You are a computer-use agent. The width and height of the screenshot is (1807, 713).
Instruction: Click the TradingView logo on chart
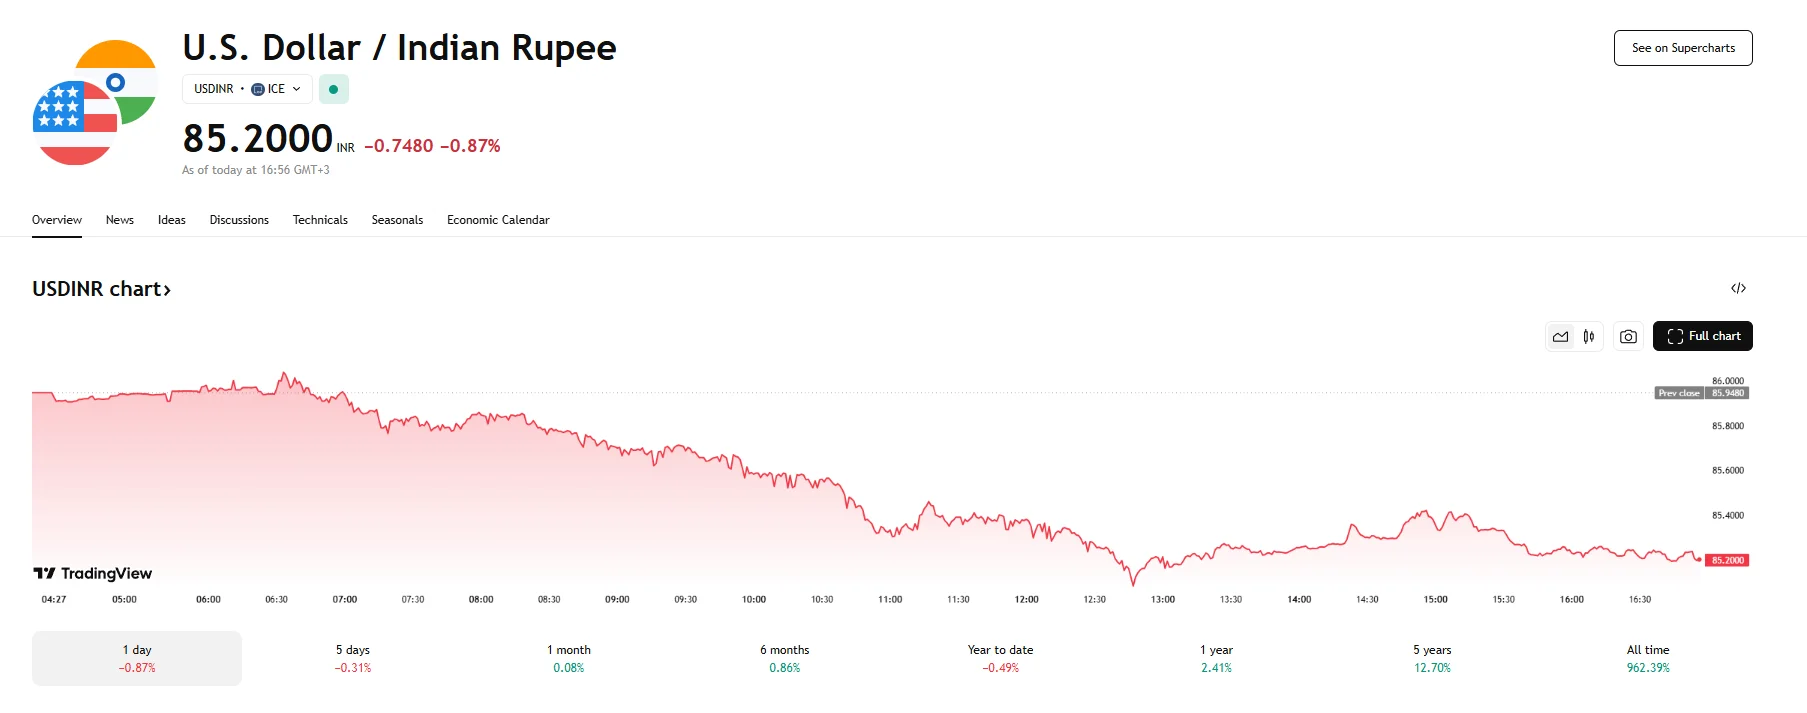pyautogui.click(x=93, y=573)
